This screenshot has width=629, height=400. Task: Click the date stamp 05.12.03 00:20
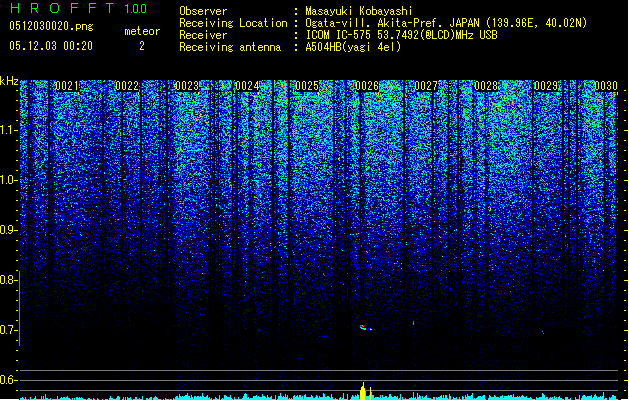[x=51, y=46]
